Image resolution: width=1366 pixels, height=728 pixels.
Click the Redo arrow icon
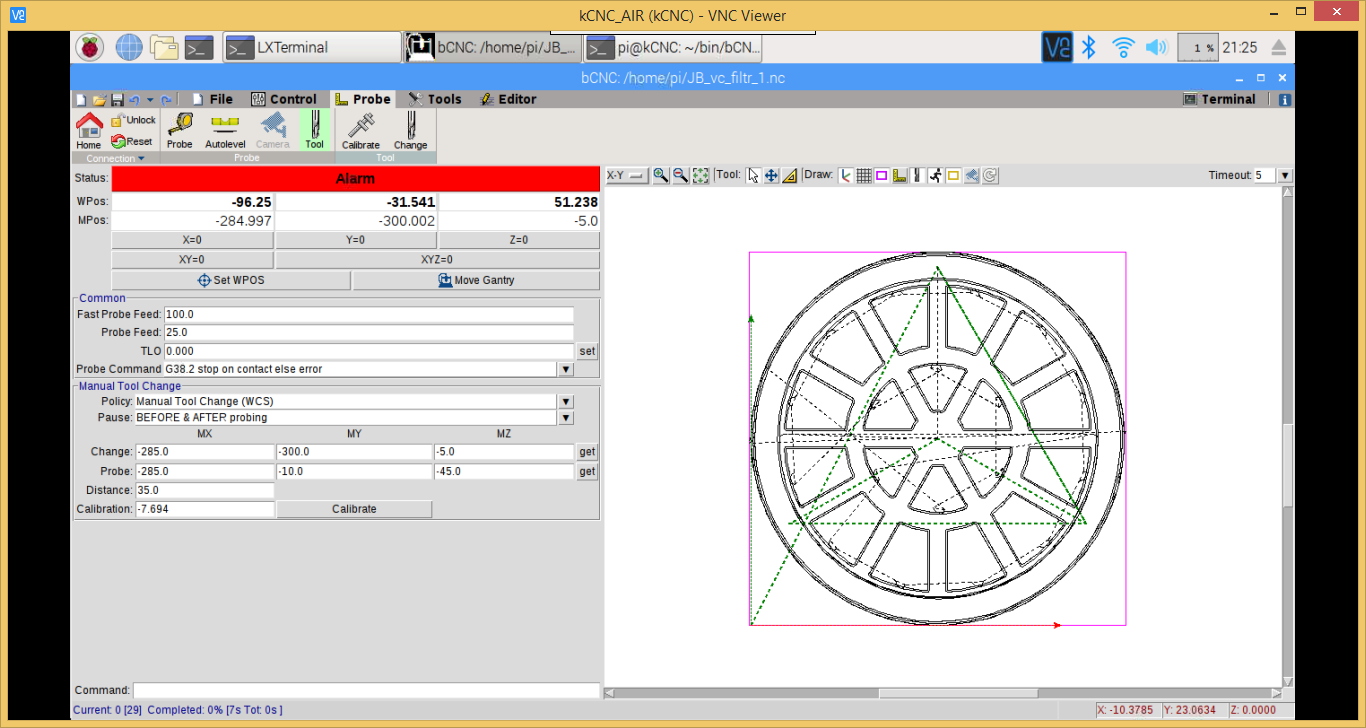(x=166, y=100)
